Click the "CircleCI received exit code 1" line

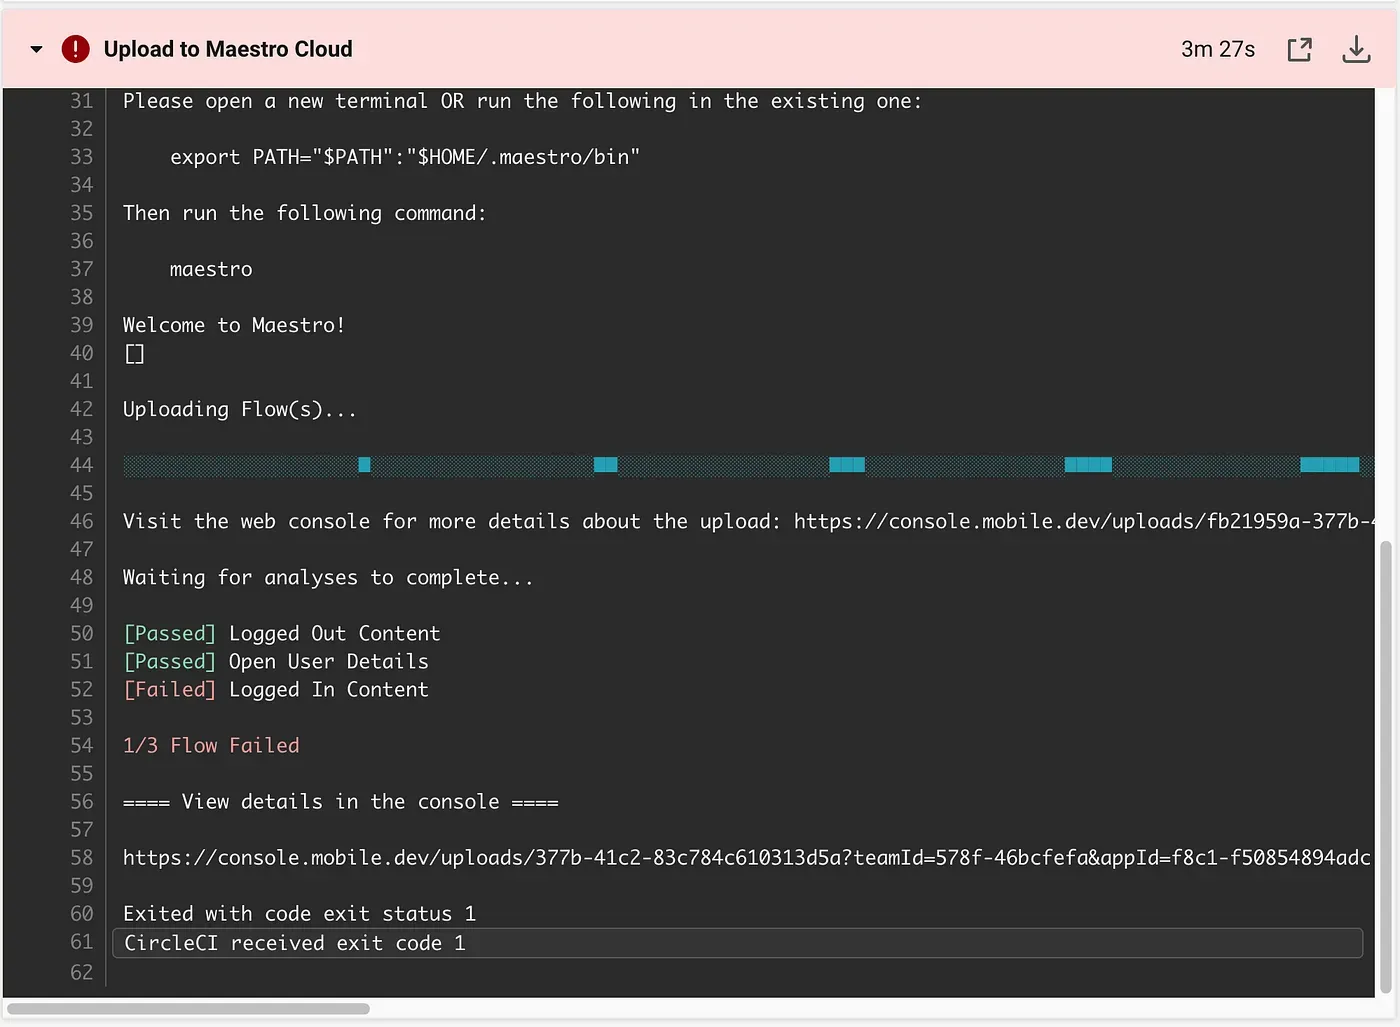[x=295, y=943]
